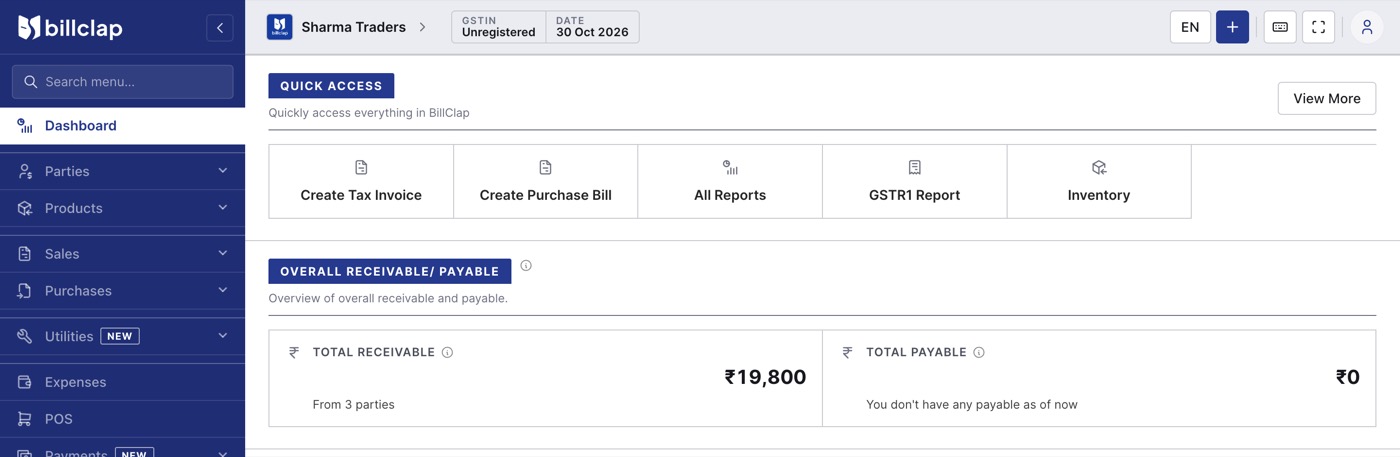
Task: Click the Search menu input field
Action: (122, 82)
